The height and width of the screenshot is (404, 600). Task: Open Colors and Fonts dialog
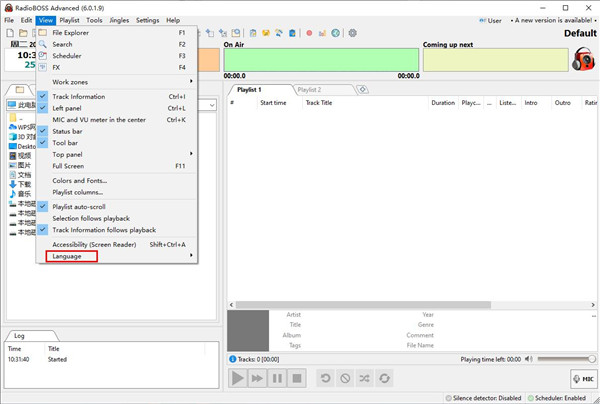(x=79, y=180)
